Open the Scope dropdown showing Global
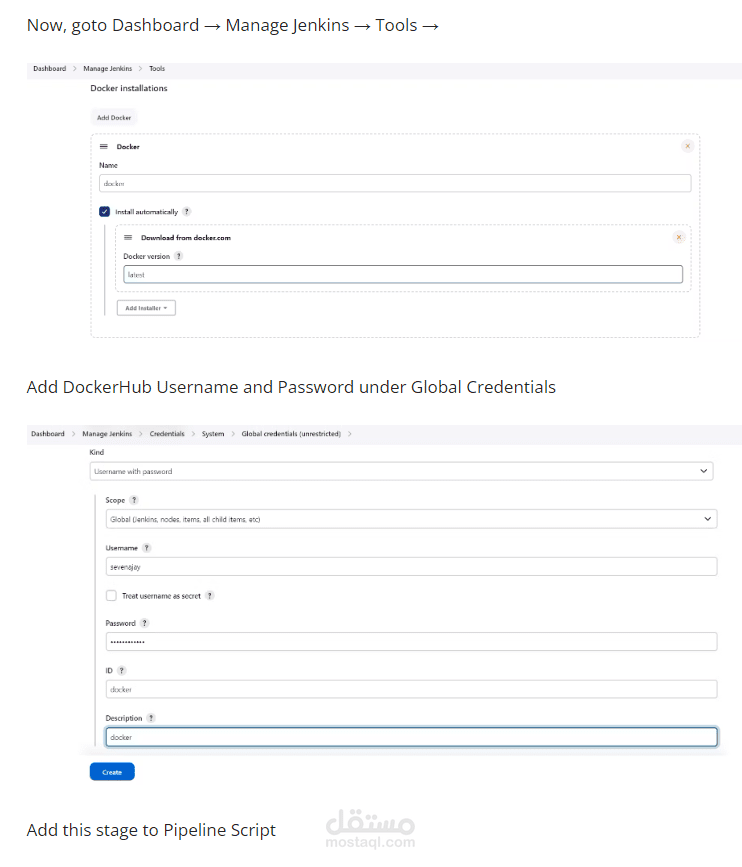The image size is (742, 867). coord(411,519)
